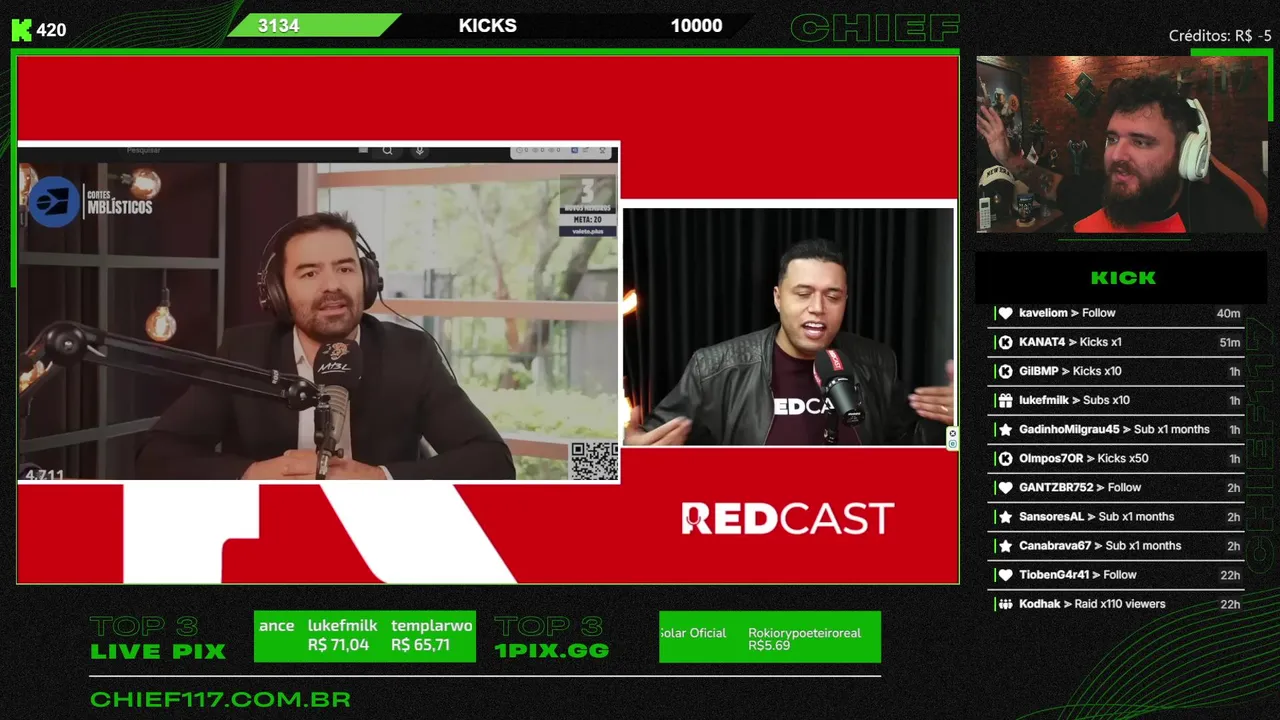Click the QR code on the video

[594, 460]
